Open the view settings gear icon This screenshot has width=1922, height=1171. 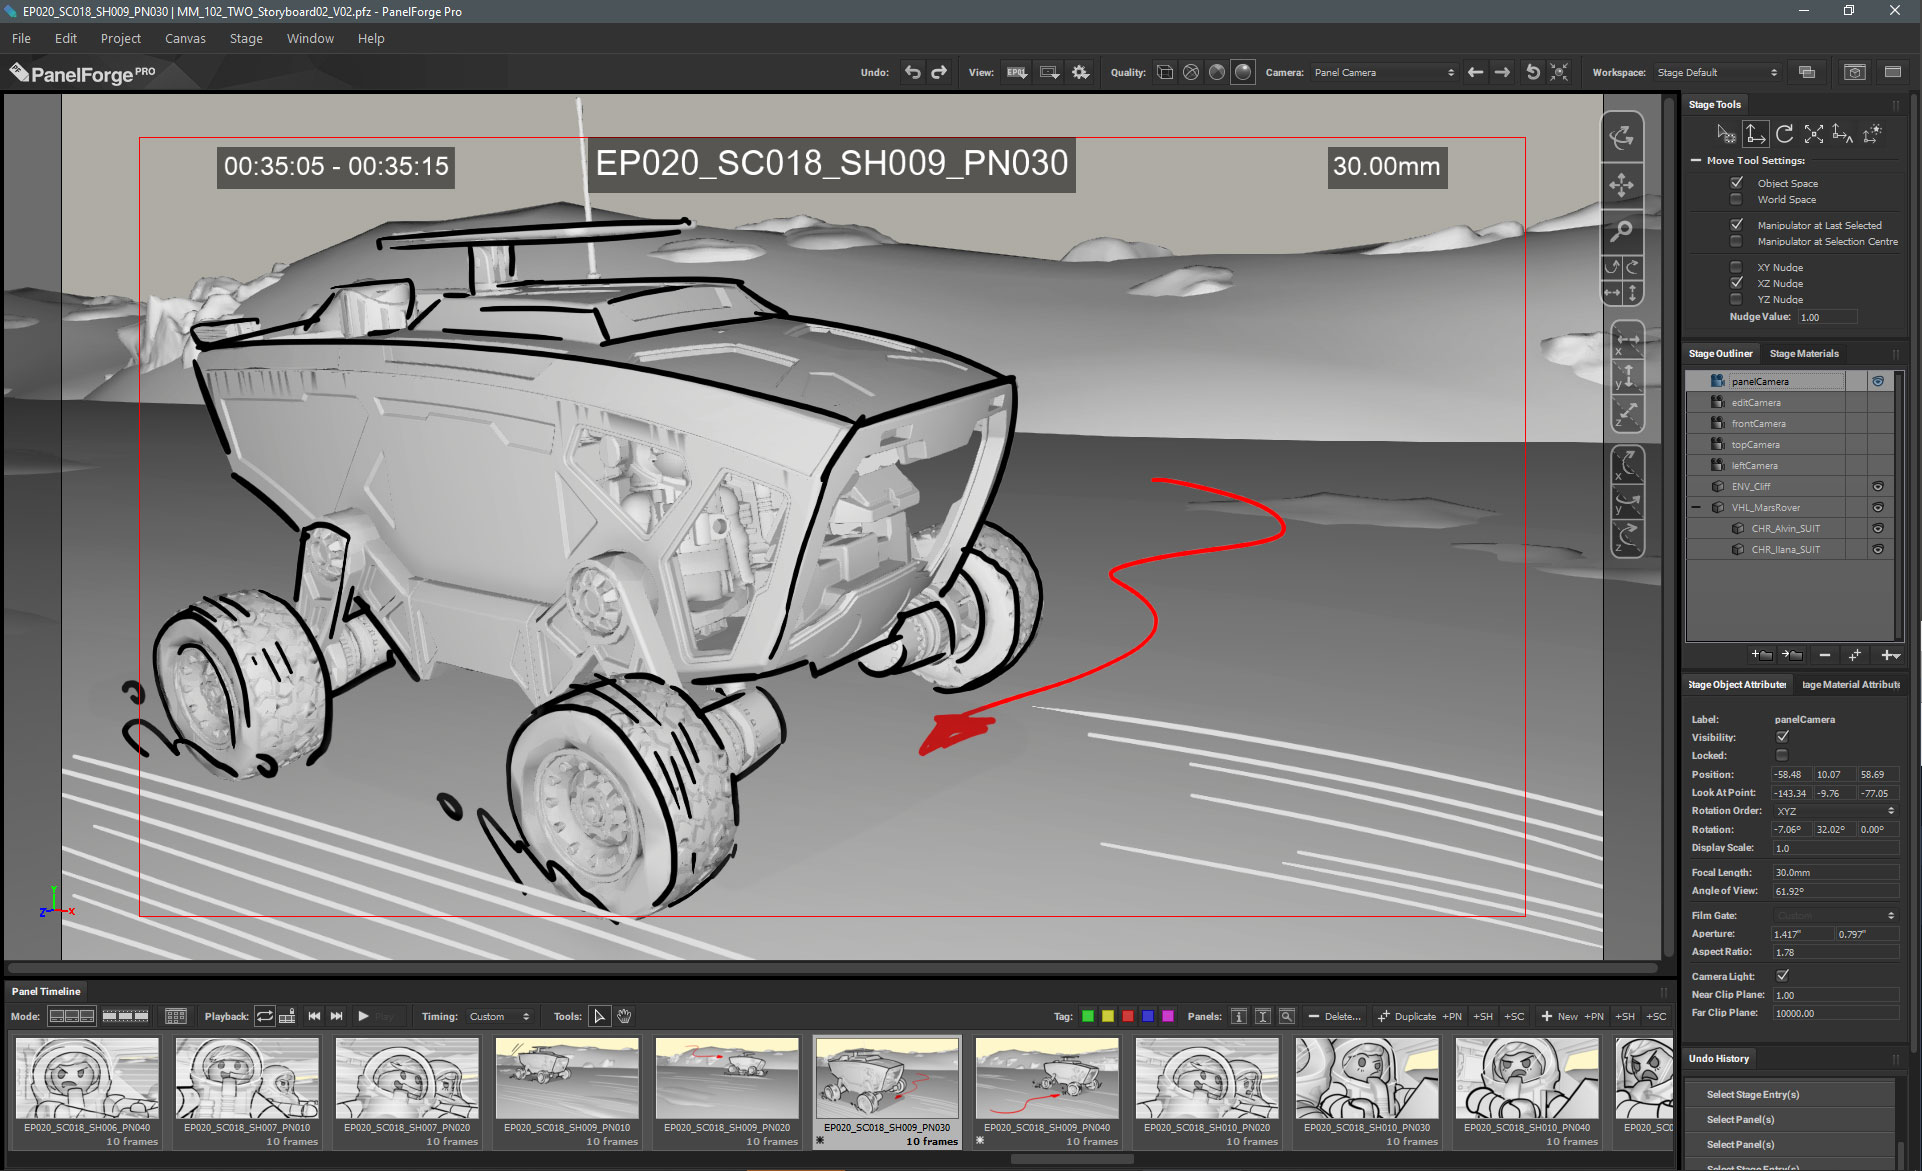point(1080,72)
